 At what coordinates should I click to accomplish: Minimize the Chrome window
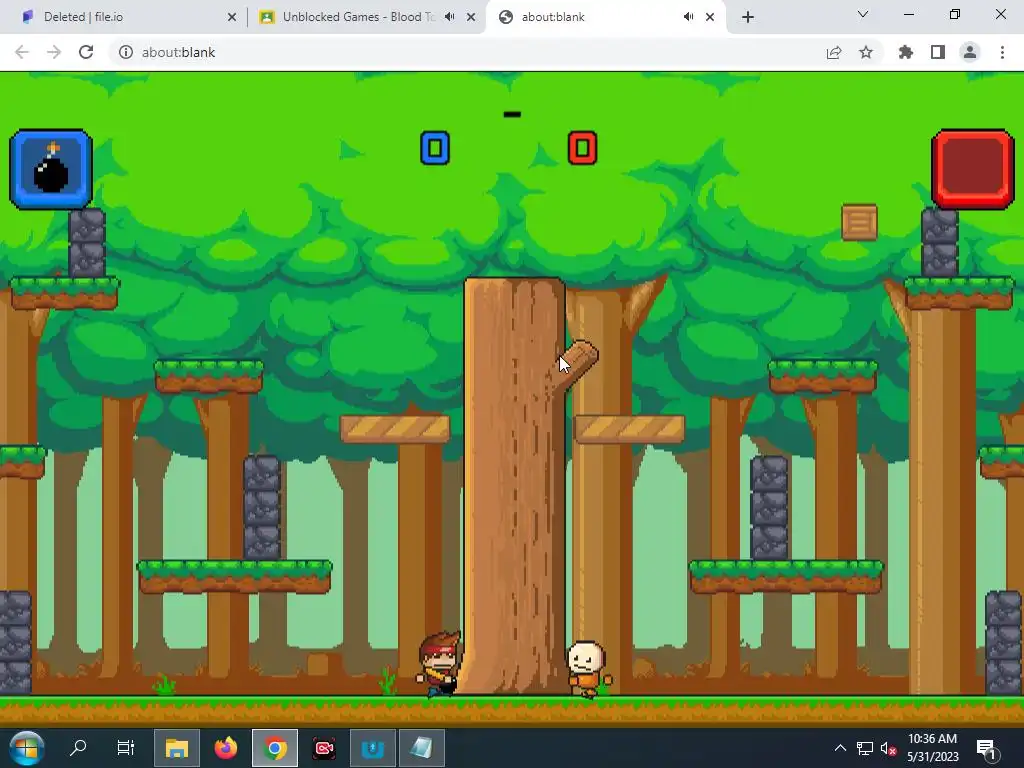[x=909, y=14]
